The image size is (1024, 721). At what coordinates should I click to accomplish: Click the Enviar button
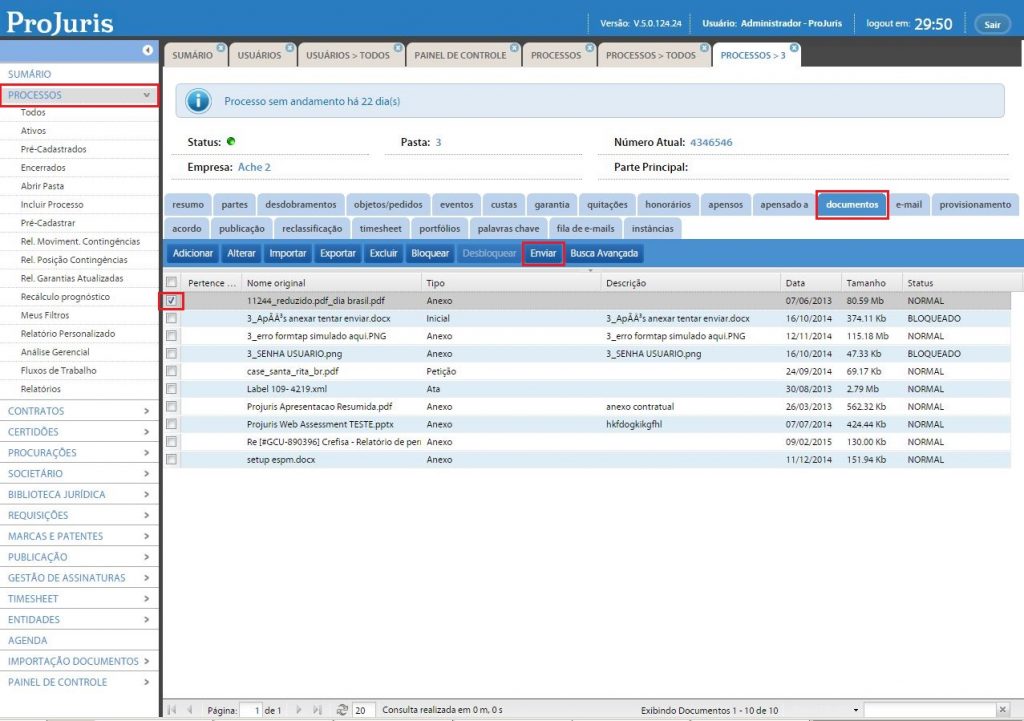point(543,253)
